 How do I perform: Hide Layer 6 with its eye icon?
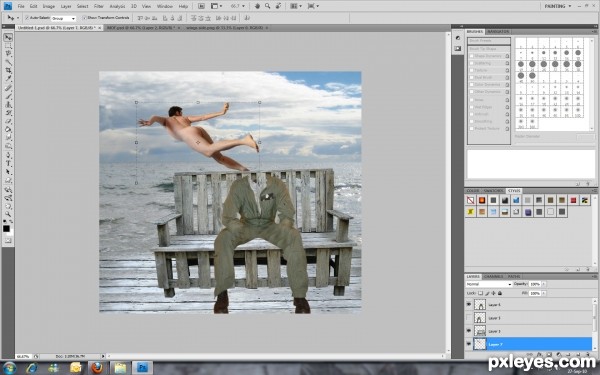click(469, 305)
